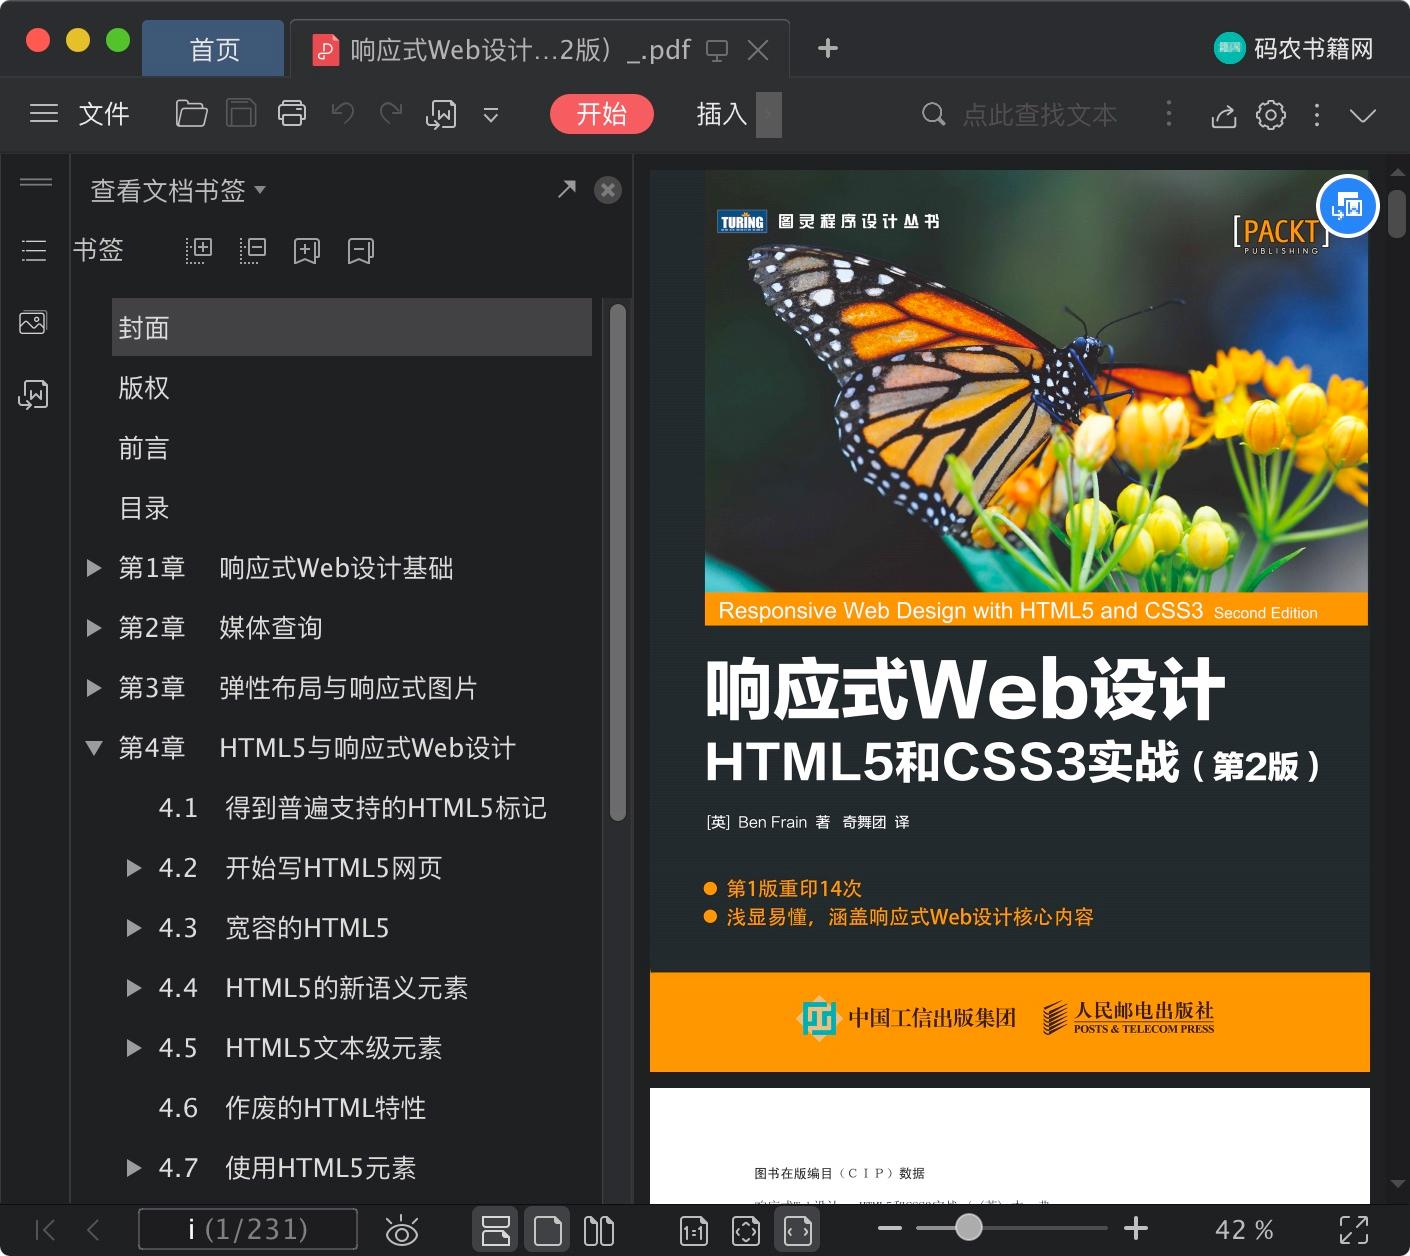Switch to the 首页 tab
Viewport: 1410px width, 1256px height.
pos(214,50)
